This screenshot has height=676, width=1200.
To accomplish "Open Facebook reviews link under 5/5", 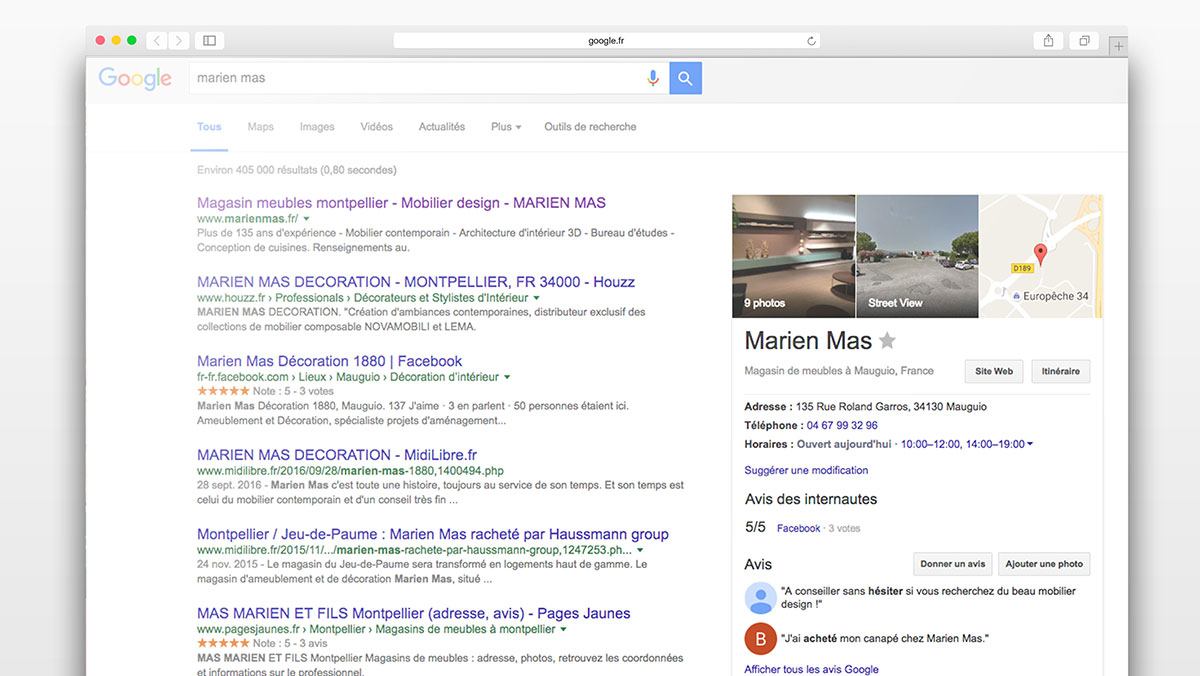I will click(798, 528).
